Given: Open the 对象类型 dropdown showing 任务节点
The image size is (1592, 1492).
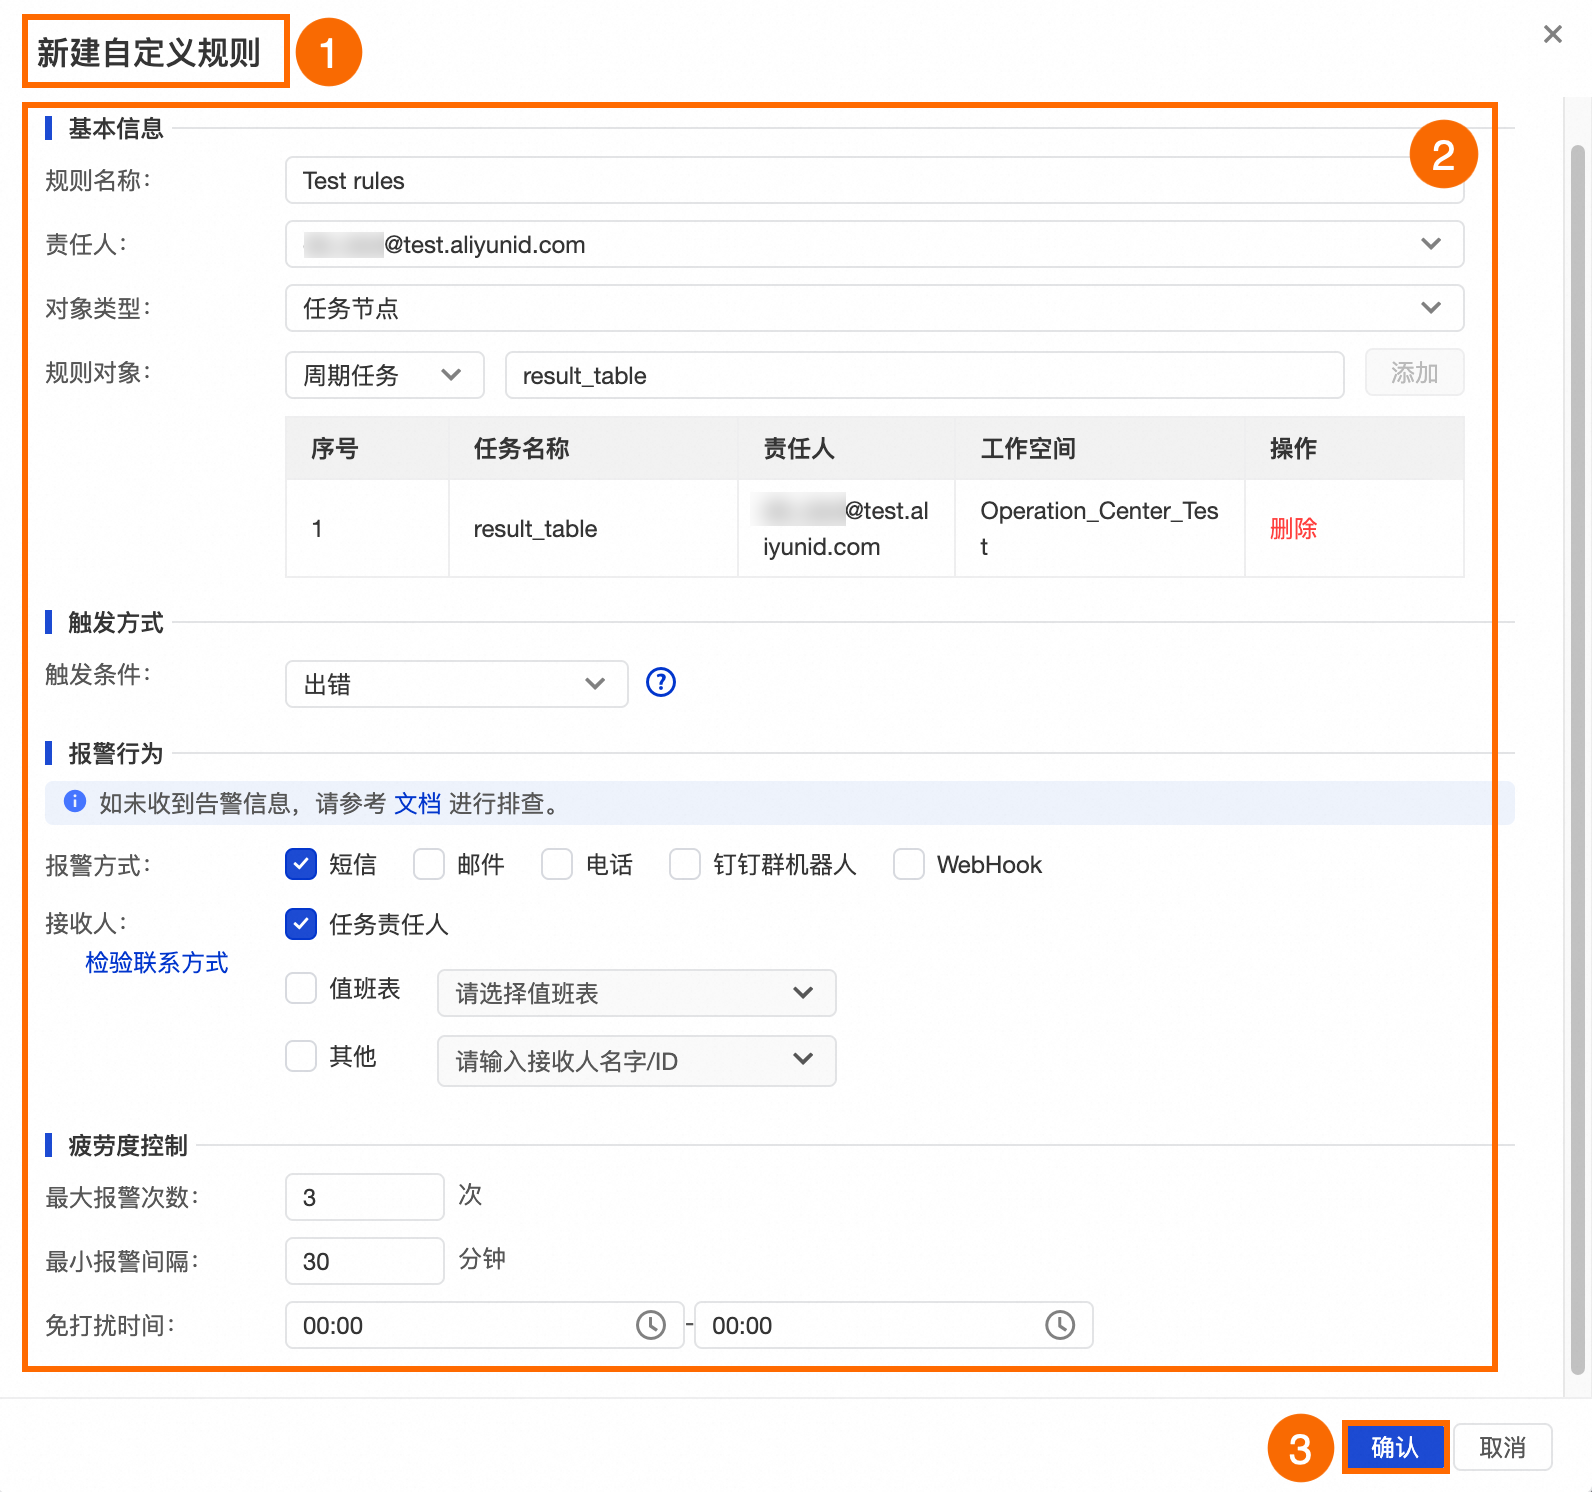Looking at the screenshot, I should coord(875,308).
